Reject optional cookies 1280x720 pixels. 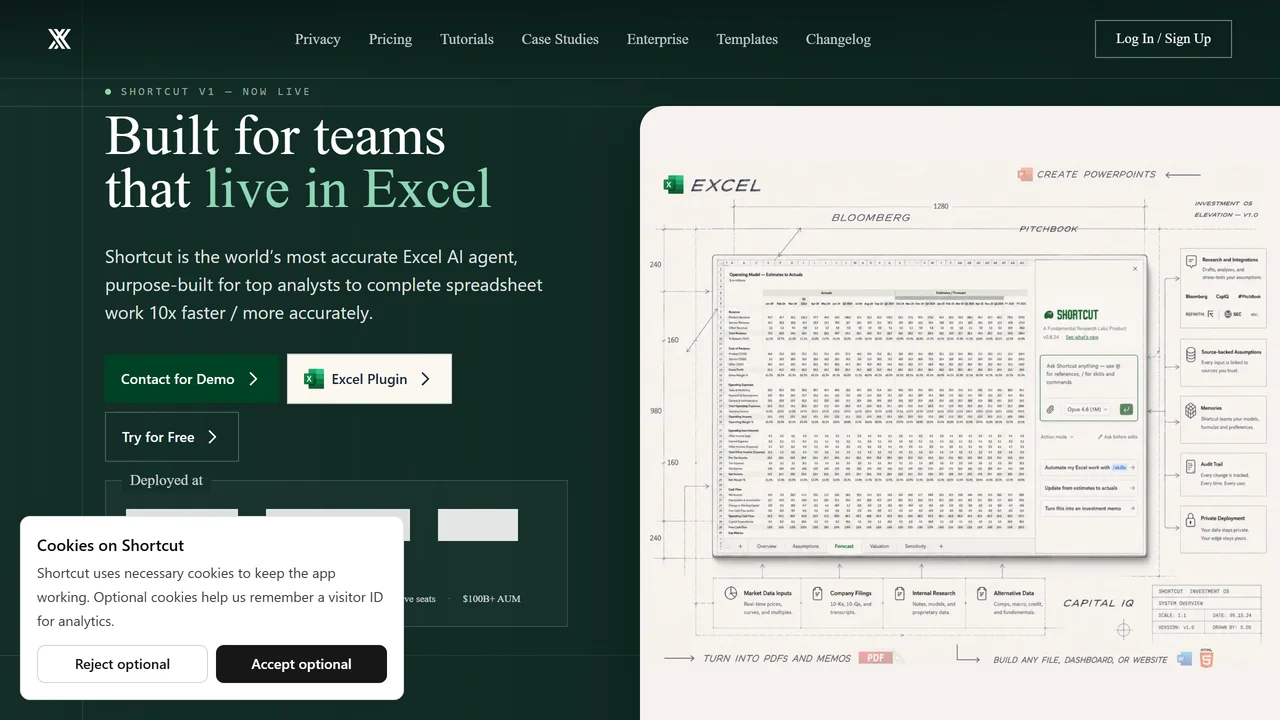pos(122,664)
